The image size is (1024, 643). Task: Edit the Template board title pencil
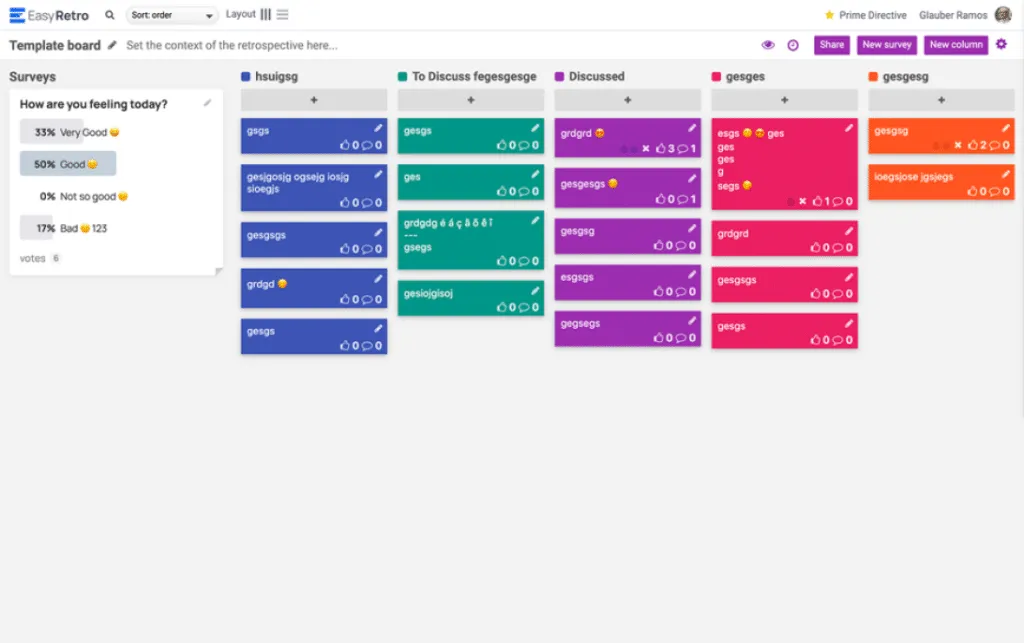tap(112, 45)
